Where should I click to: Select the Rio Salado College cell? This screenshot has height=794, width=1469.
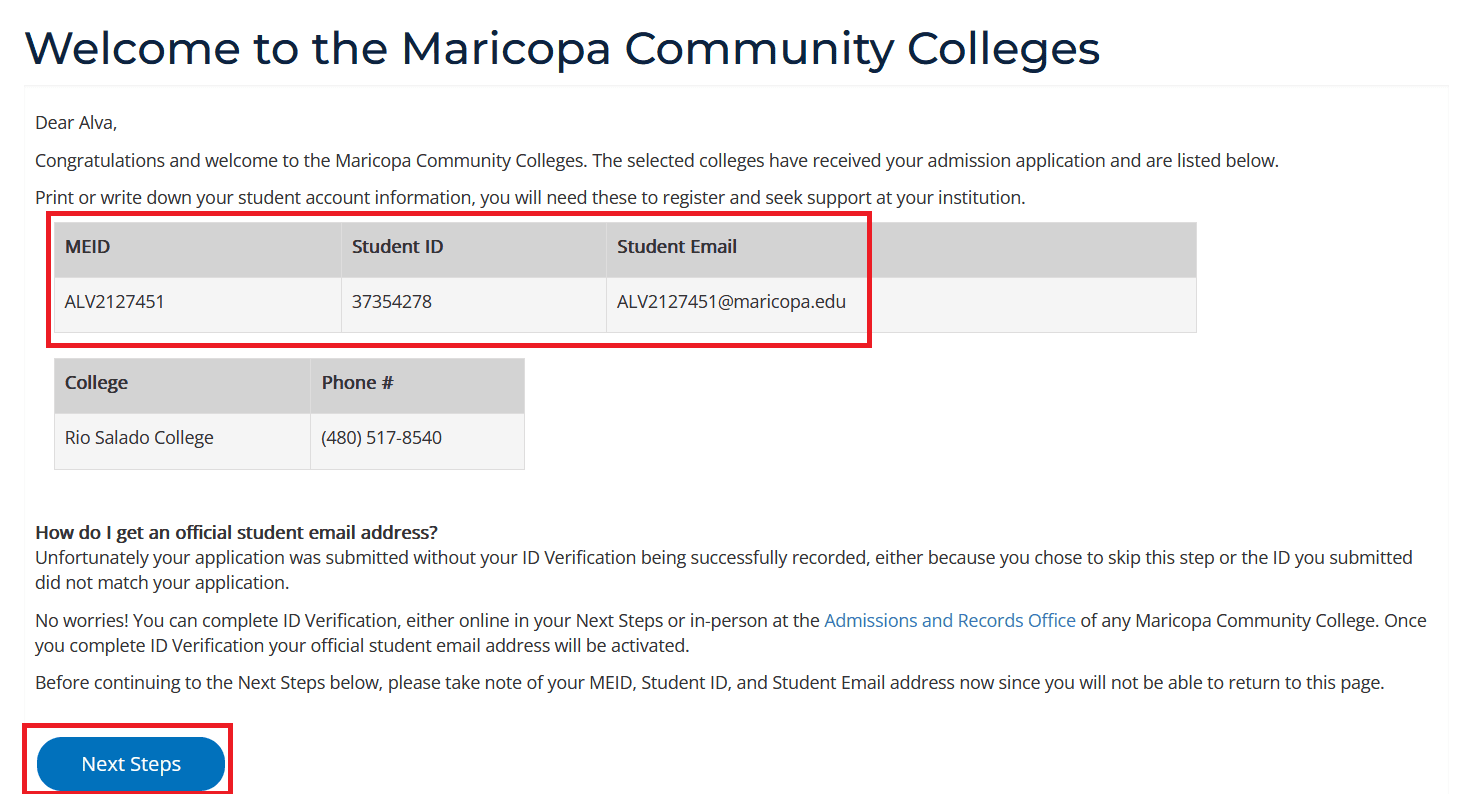[139, 438]
